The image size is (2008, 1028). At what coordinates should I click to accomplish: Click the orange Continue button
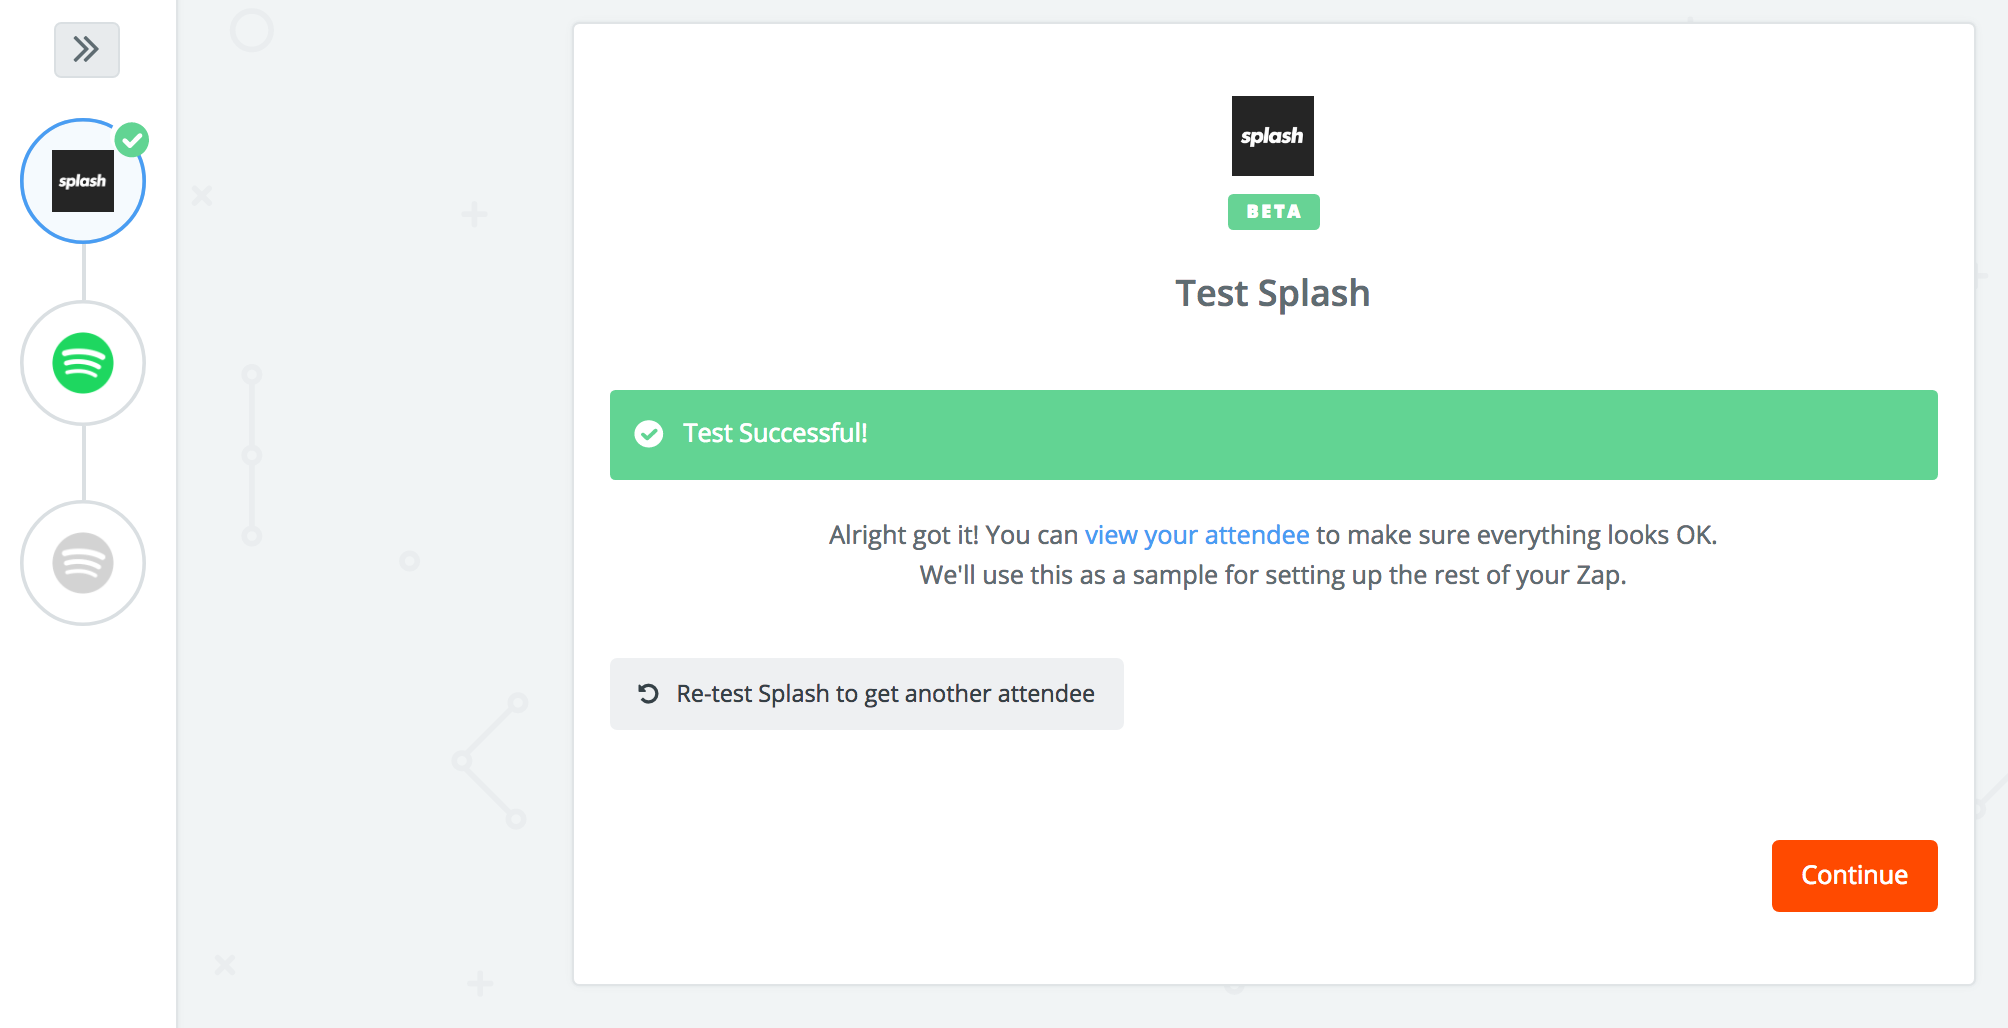click(x=1855, y=876)
